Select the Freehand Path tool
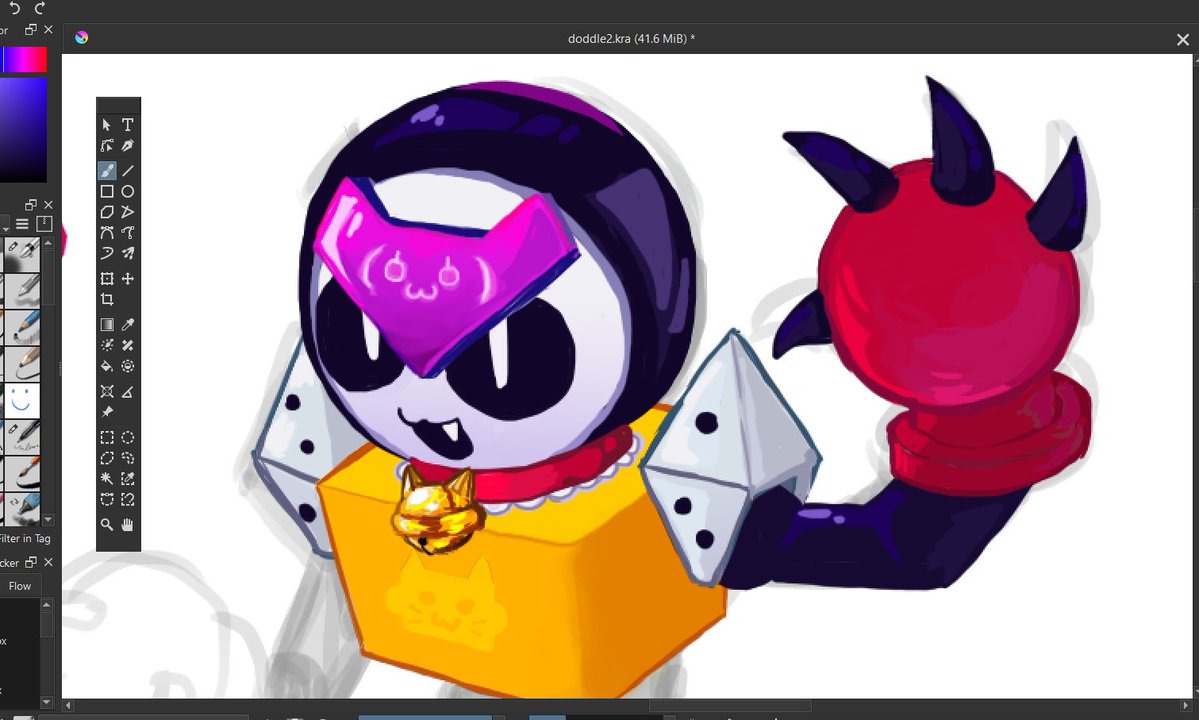Image resolution: width=1199 pixels, height=720 pixels. coord(128,232)
